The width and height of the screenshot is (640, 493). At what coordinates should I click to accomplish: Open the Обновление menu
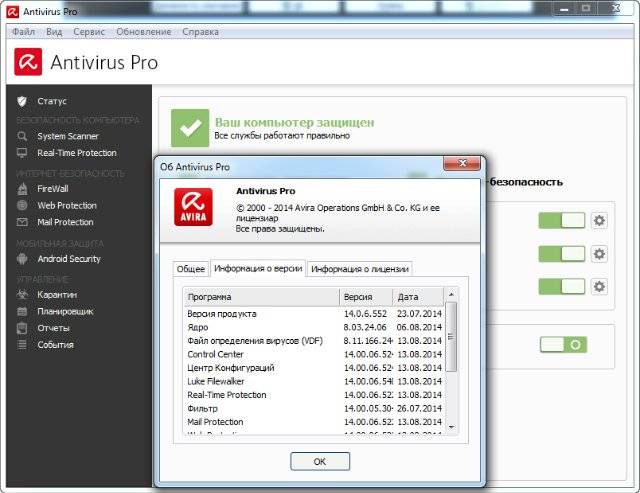144,32
